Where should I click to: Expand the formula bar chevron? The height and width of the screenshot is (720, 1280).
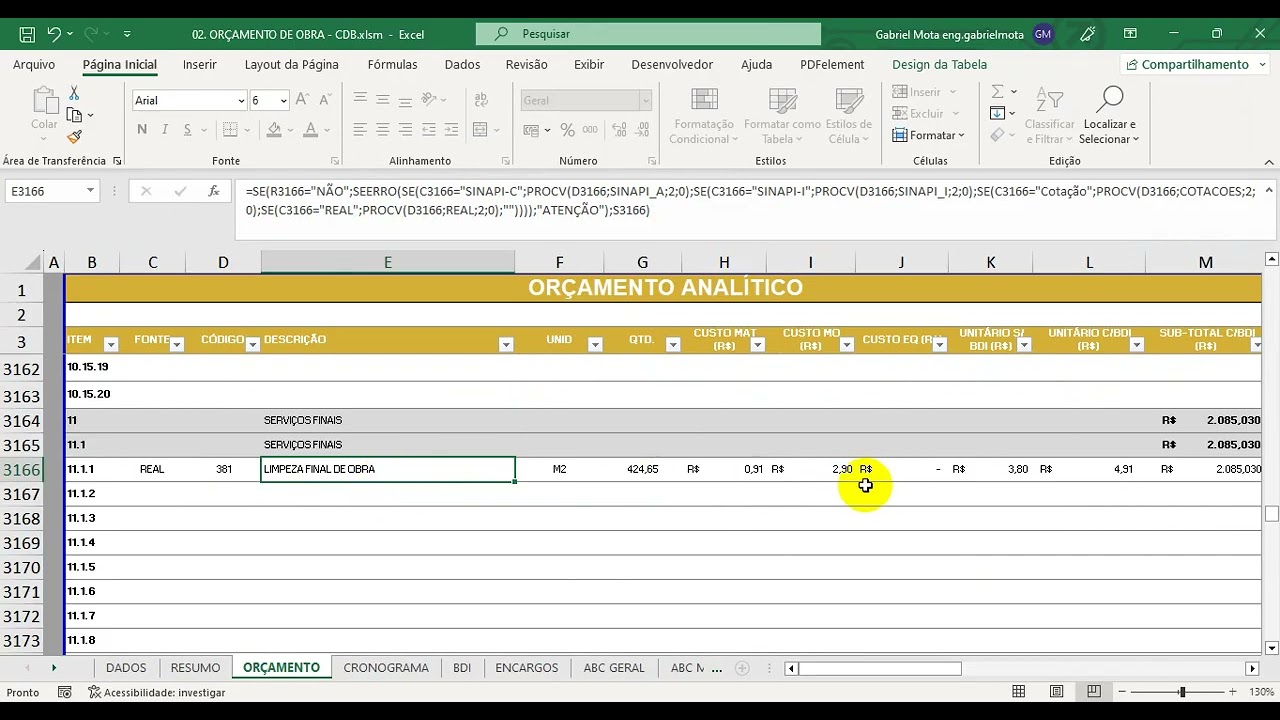tap(1268, 189)
